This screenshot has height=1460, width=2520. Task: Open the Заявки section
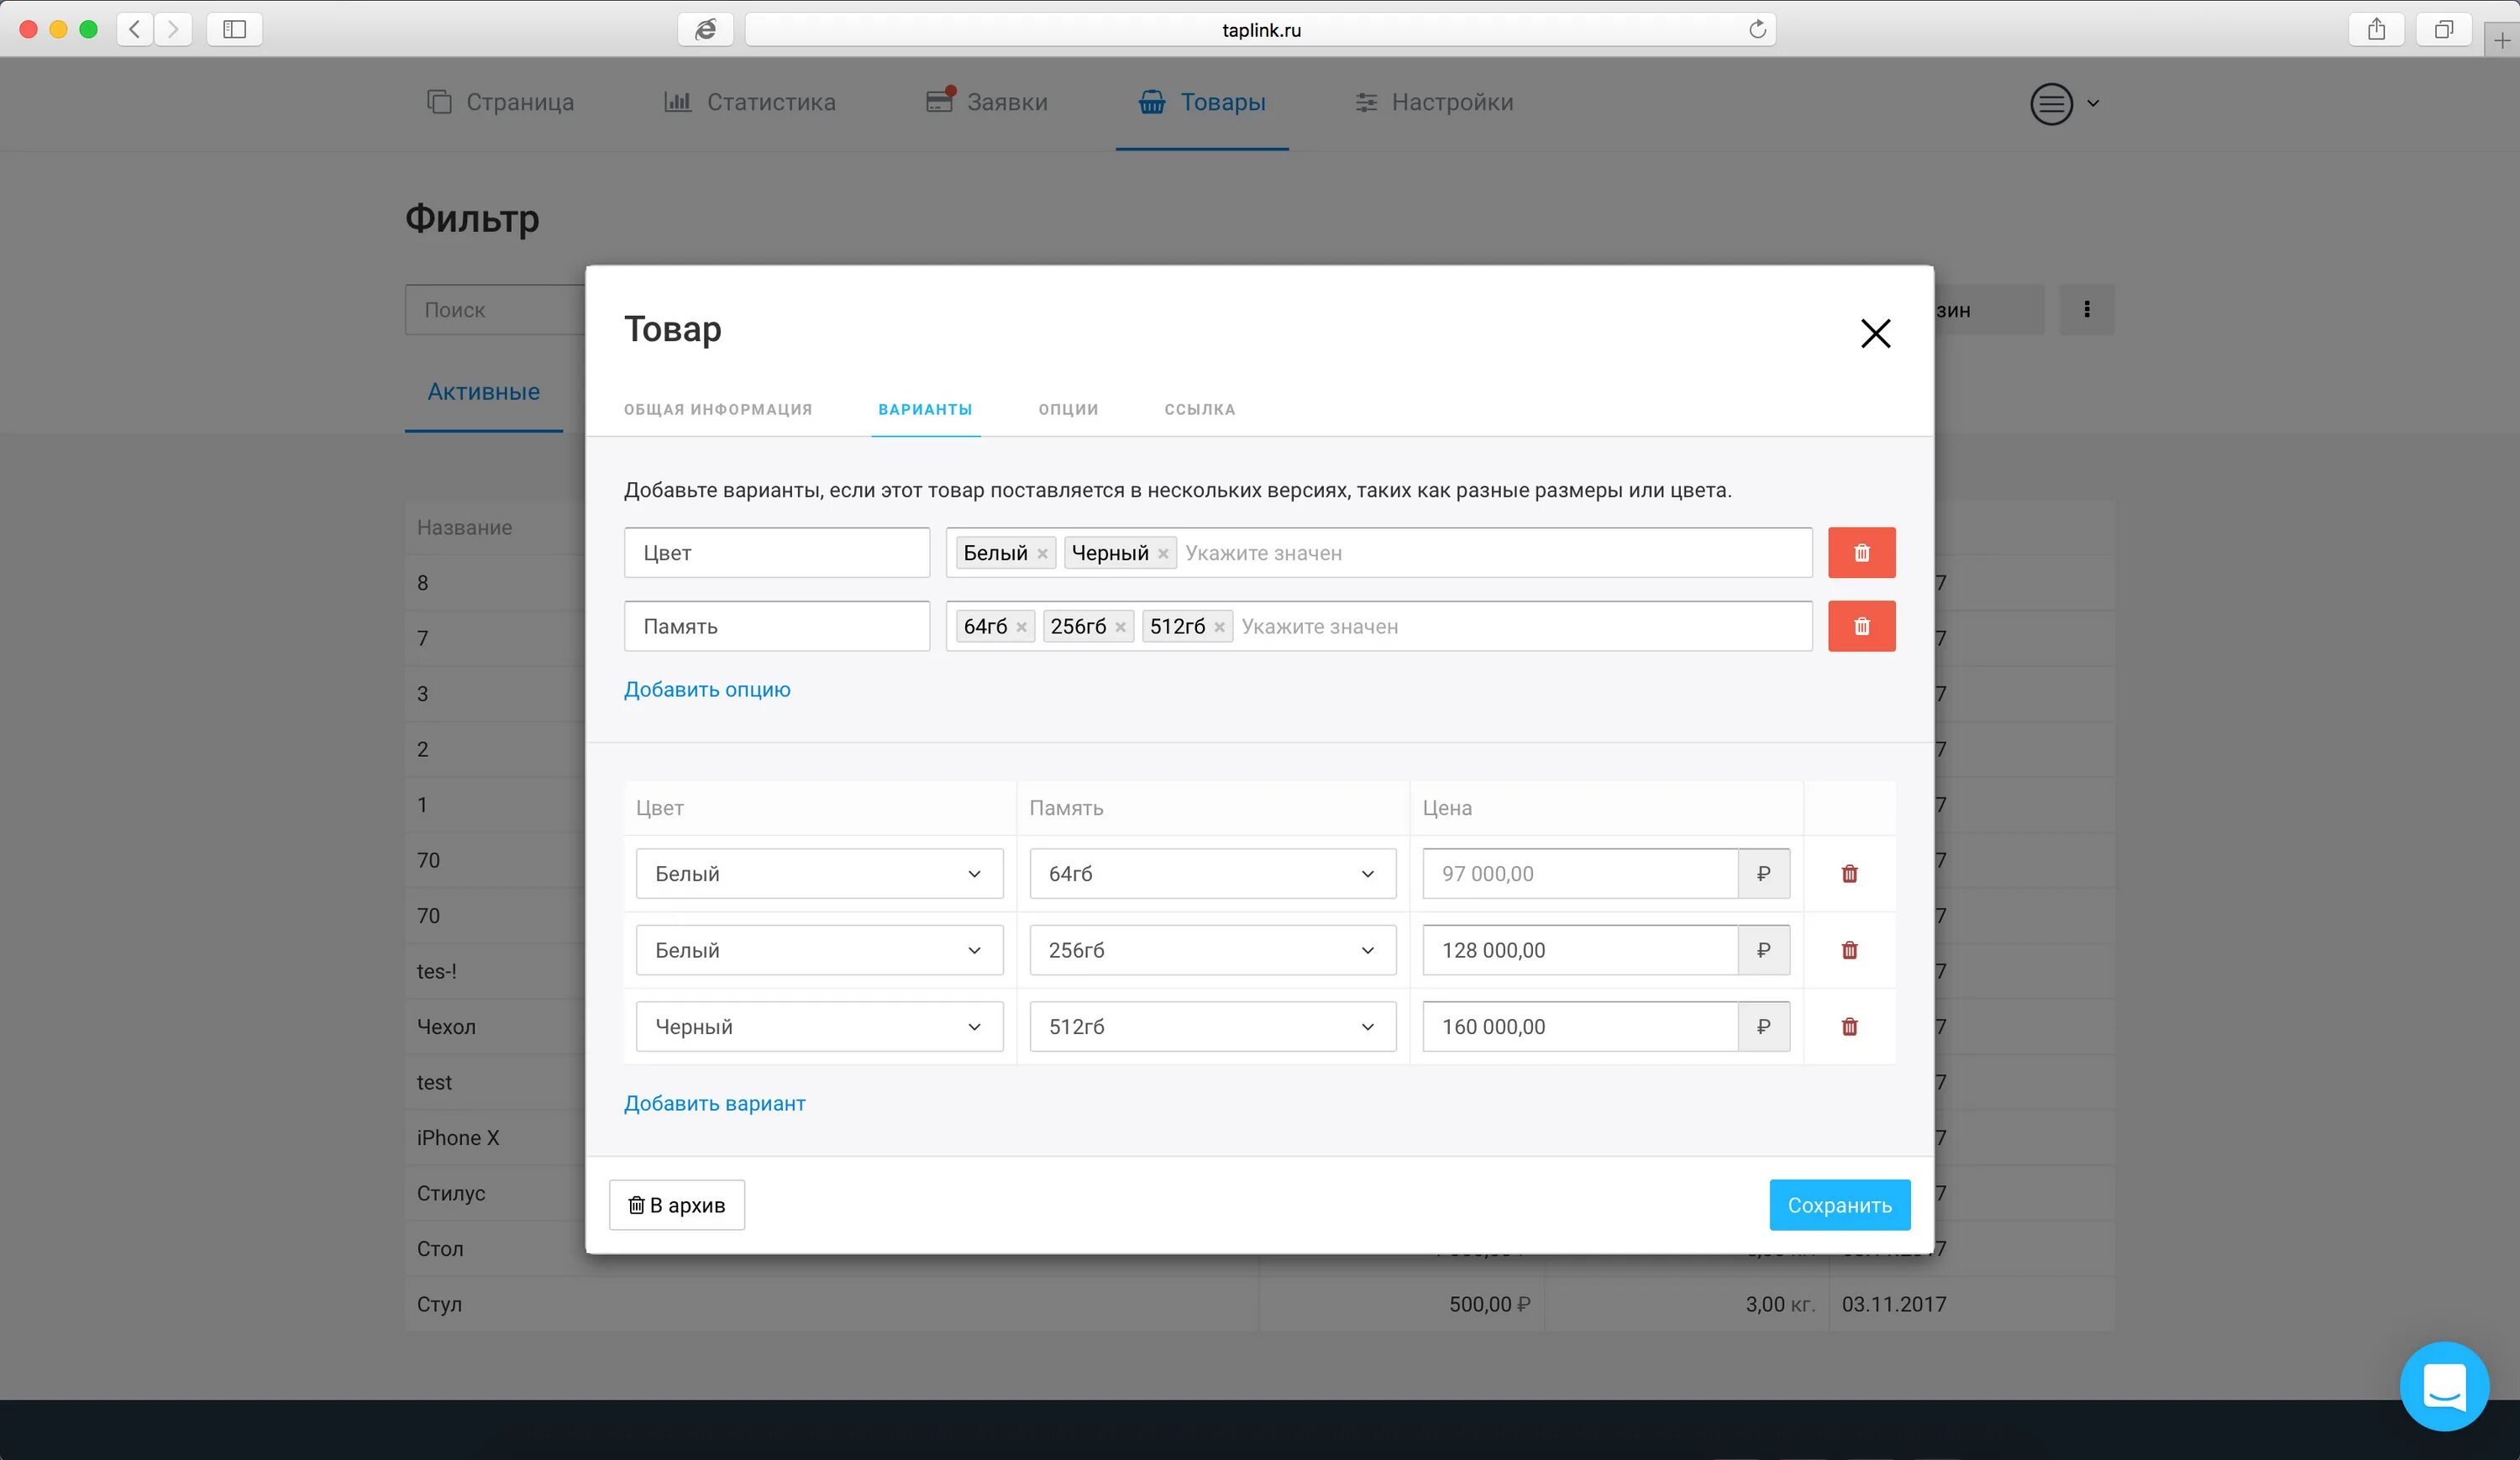point(987,102)
